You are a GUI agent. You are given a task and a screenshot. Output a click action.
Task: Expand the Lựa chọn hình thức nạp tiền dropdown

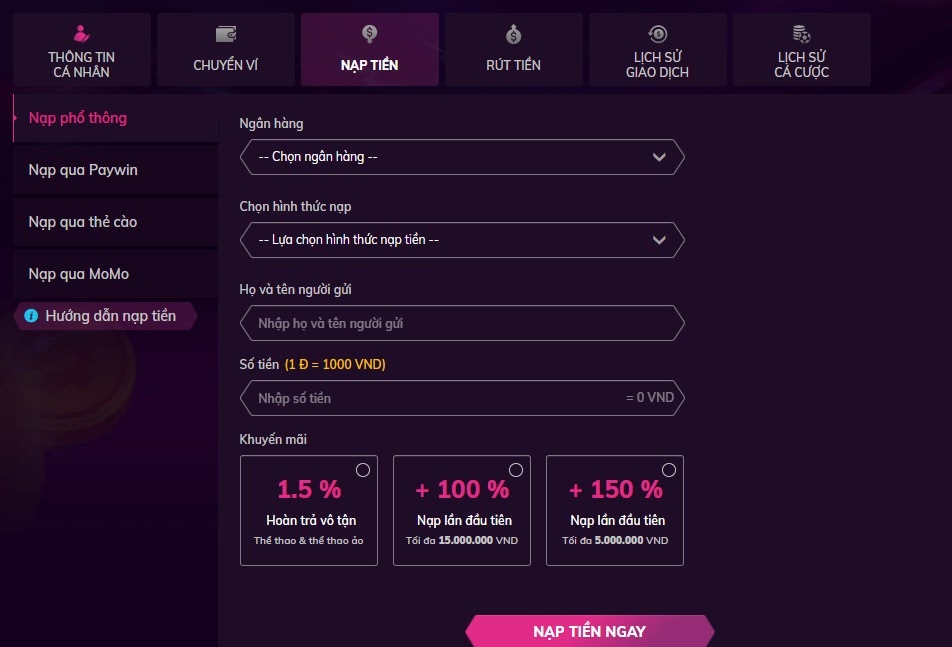click(462, 240)
